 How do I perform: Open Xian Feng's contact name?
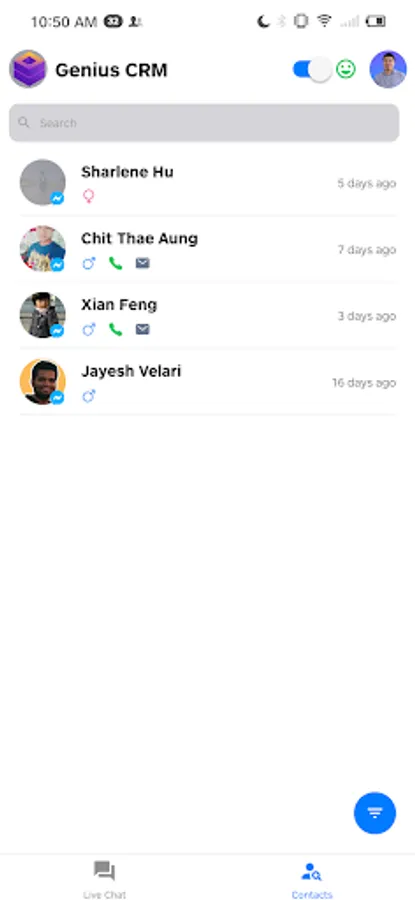coord(119,305)
